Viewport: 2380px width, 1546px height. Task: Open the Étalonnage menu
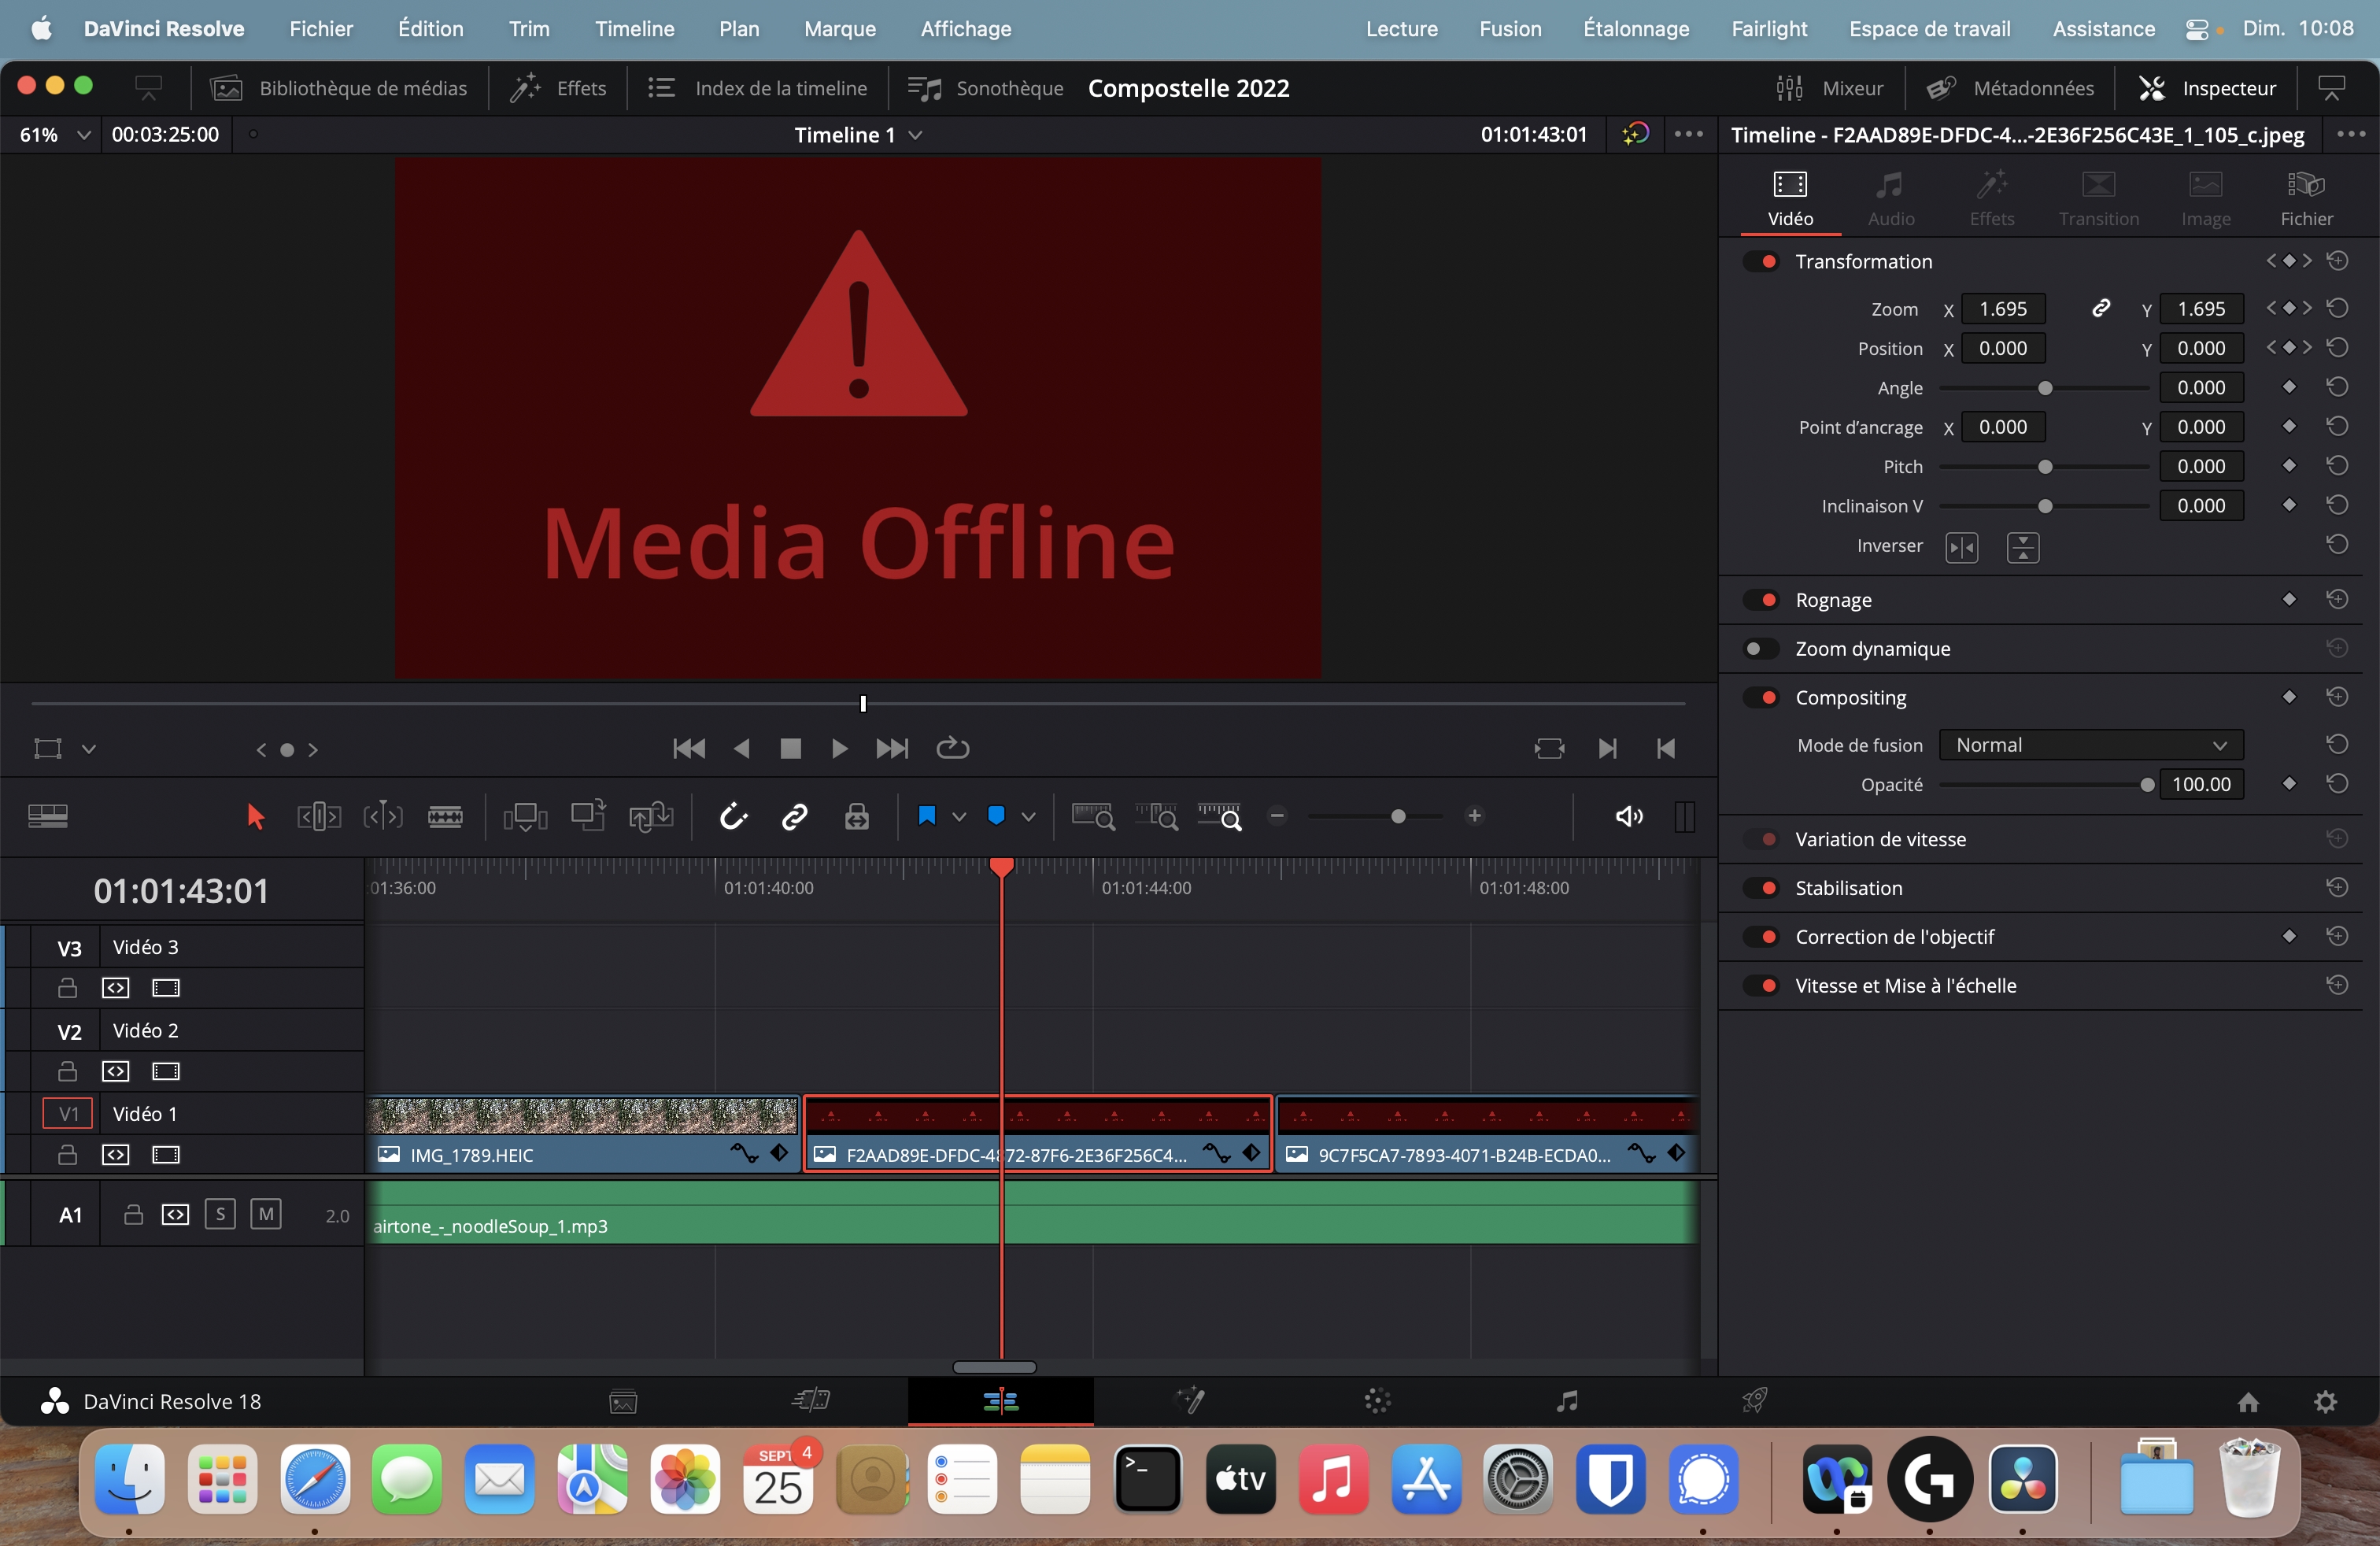[x=1636, y=29]
